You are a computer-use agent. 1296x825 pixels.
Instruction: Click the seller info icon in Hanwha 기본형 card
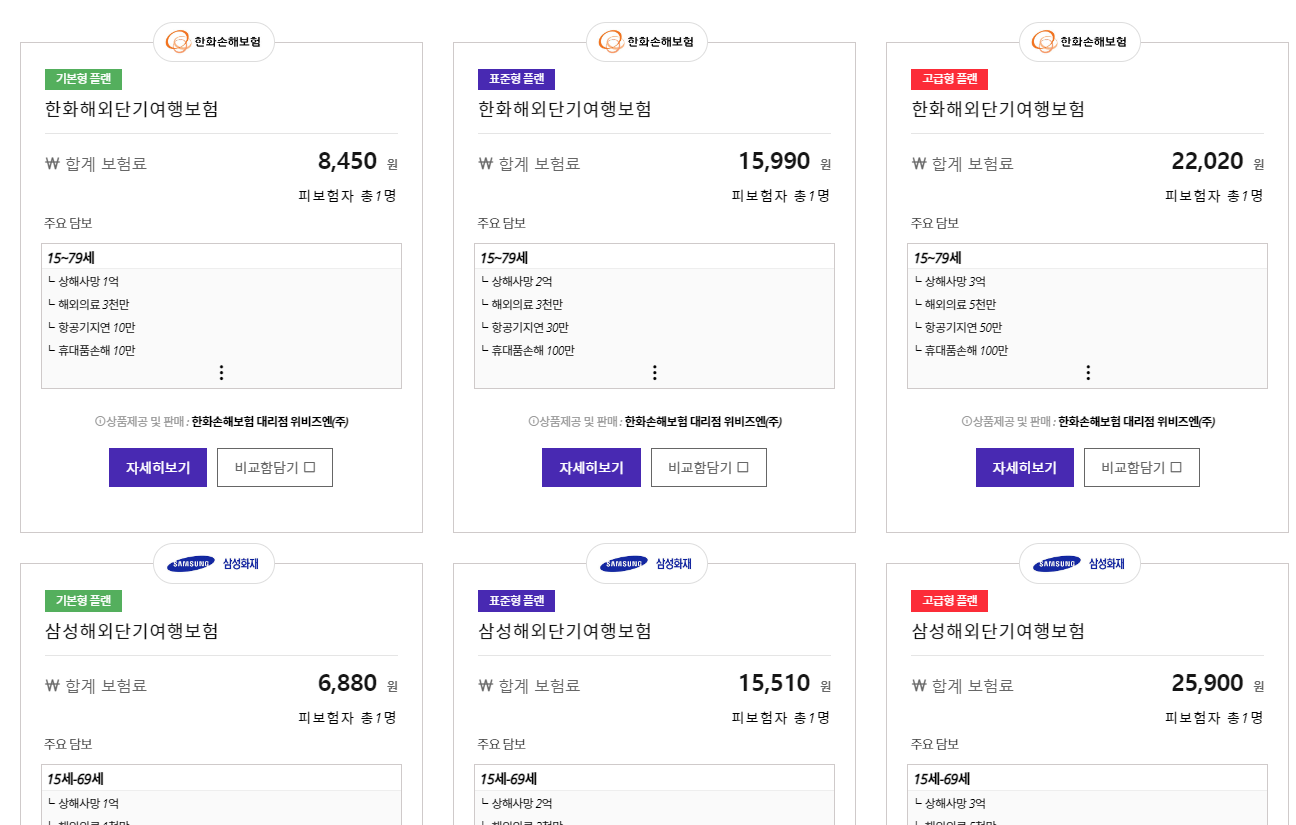pyautogui.click(x=99, y=422)
